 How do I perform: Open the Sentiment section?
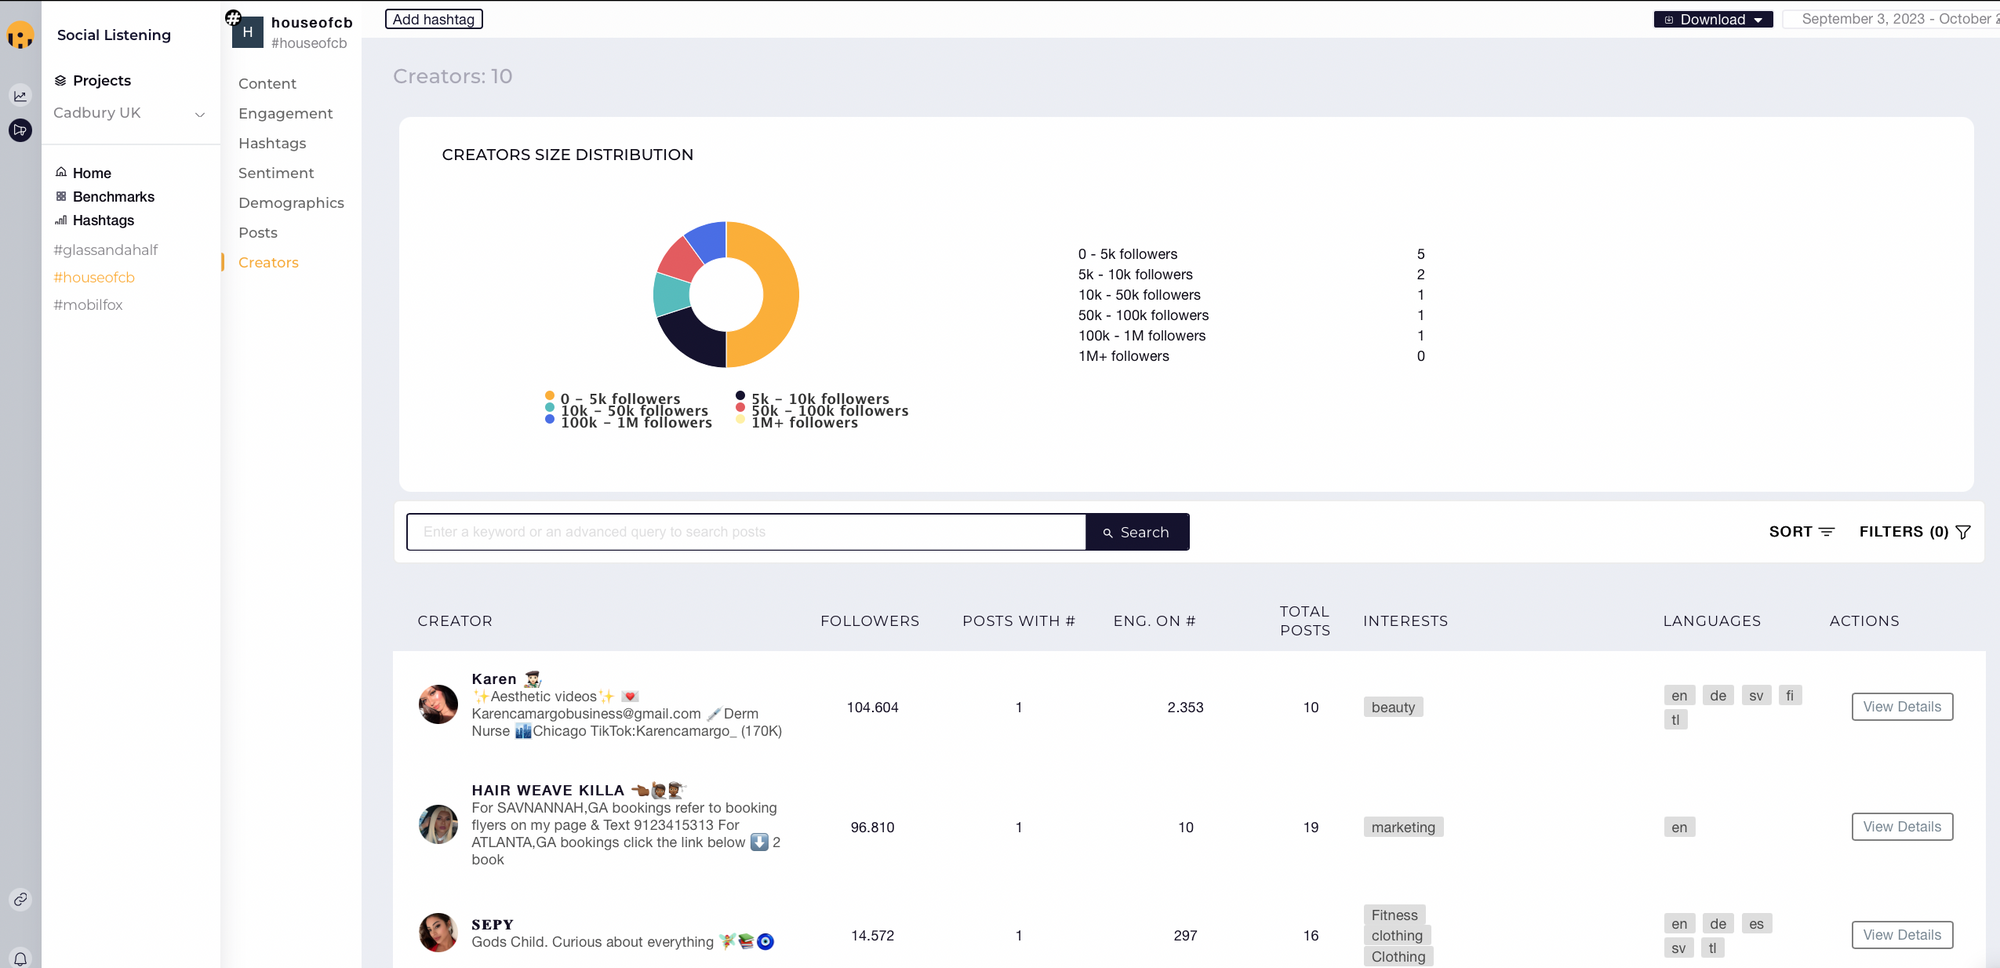tap(276, 173)
